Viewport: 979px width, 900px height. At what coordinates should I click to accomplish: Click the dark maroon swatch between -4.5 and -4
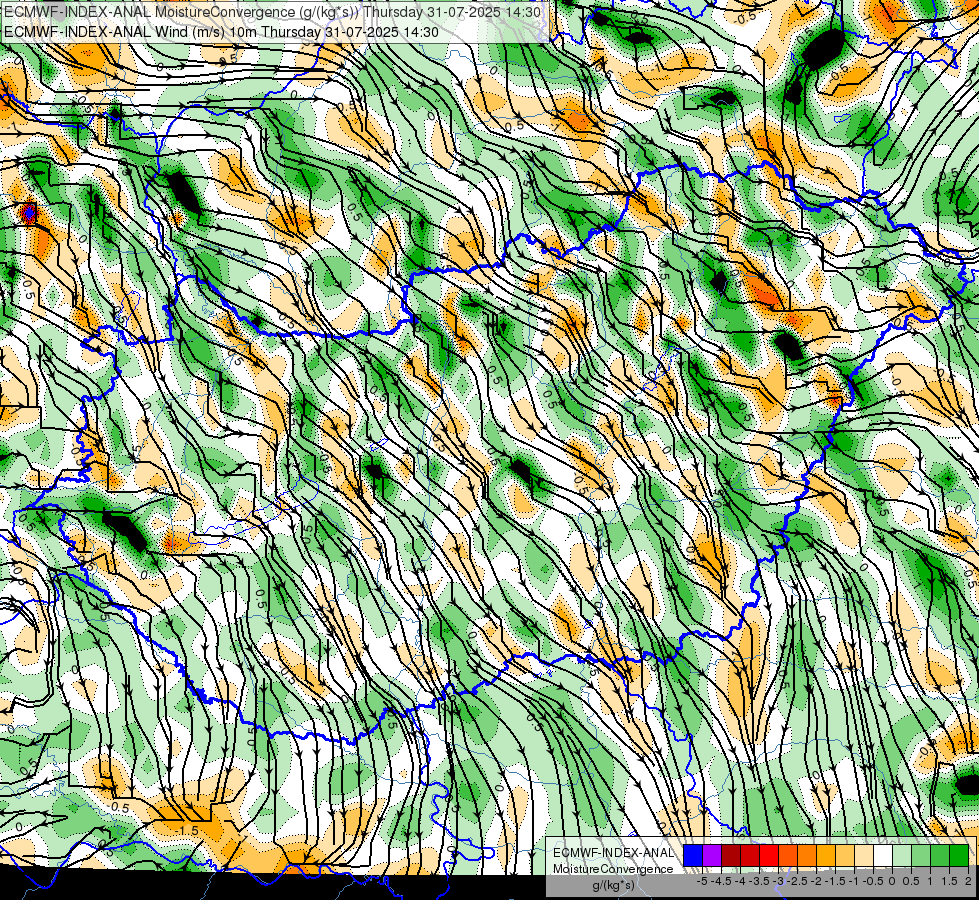[731, 856]
